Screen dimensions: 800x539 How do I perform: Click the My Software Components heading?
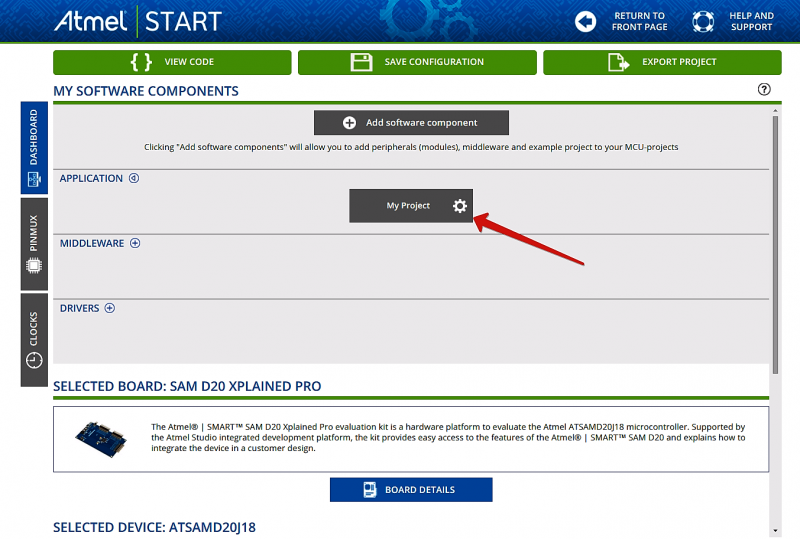(146, 91)
